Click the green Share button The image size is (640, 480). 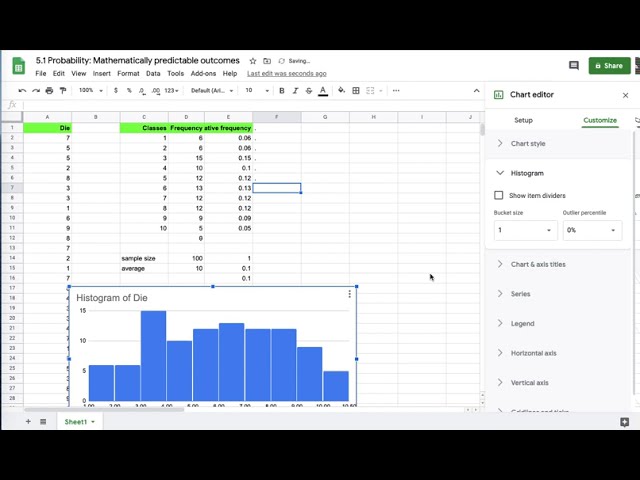coord(609,66)
